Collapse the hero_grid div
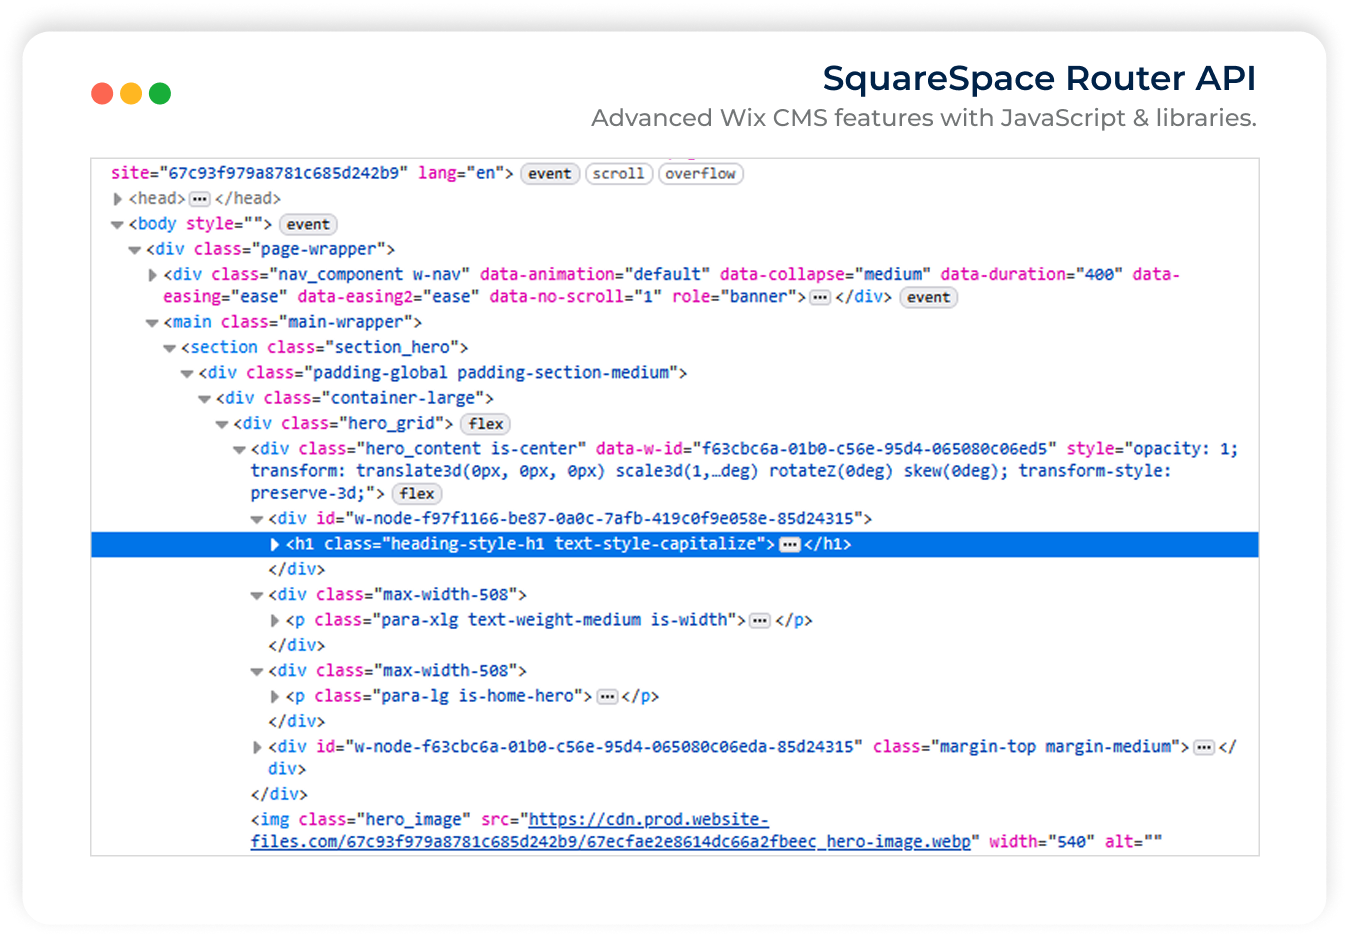 click(222, 424)
